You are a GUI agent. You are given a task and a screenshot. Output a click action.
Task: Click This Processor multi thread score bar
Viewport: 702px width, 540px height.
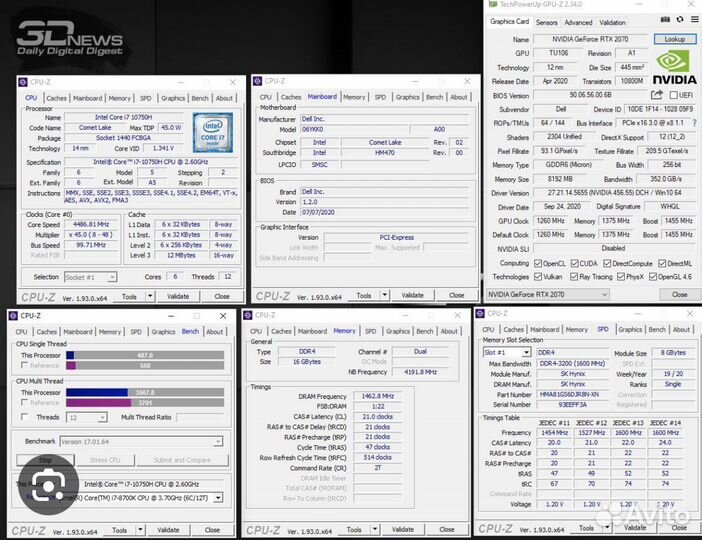pyautogui.click(x=145, y=392)
